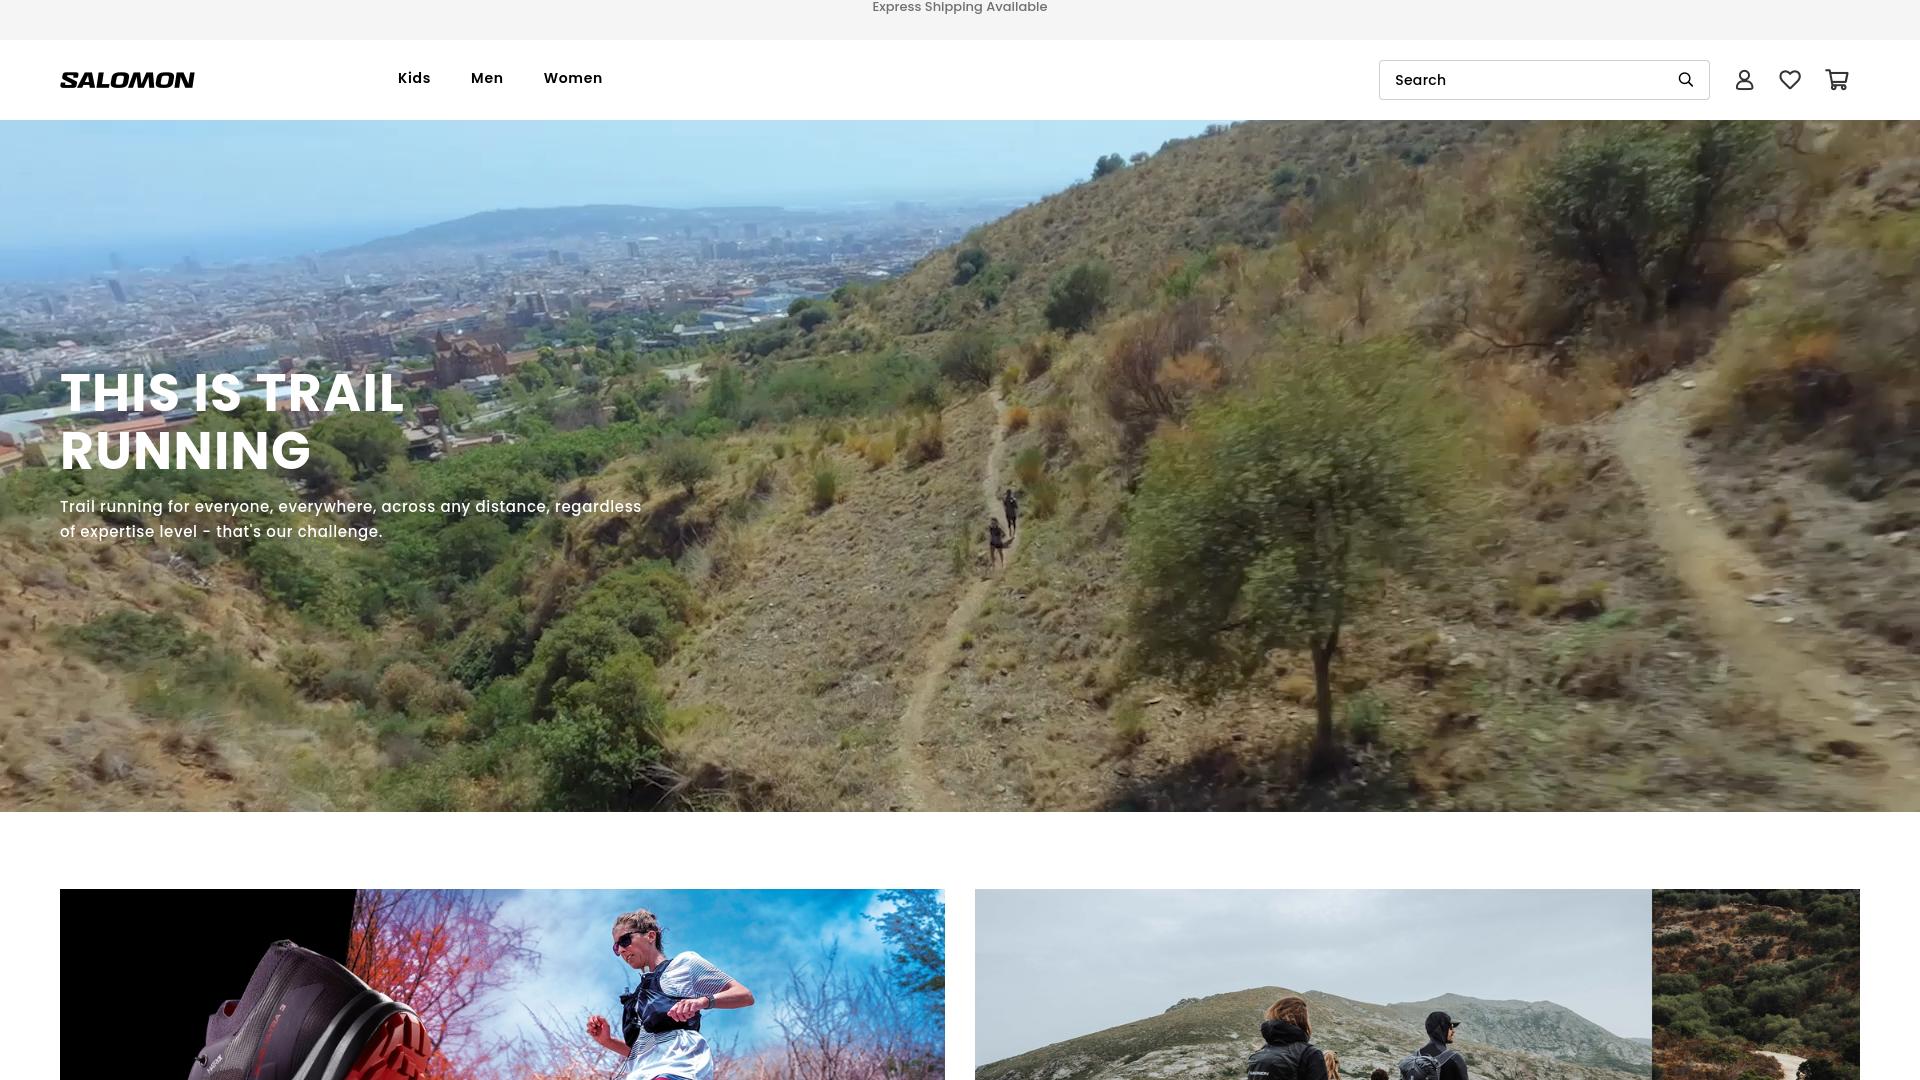Click the search magnifier icon

(x=1686, y=80)
